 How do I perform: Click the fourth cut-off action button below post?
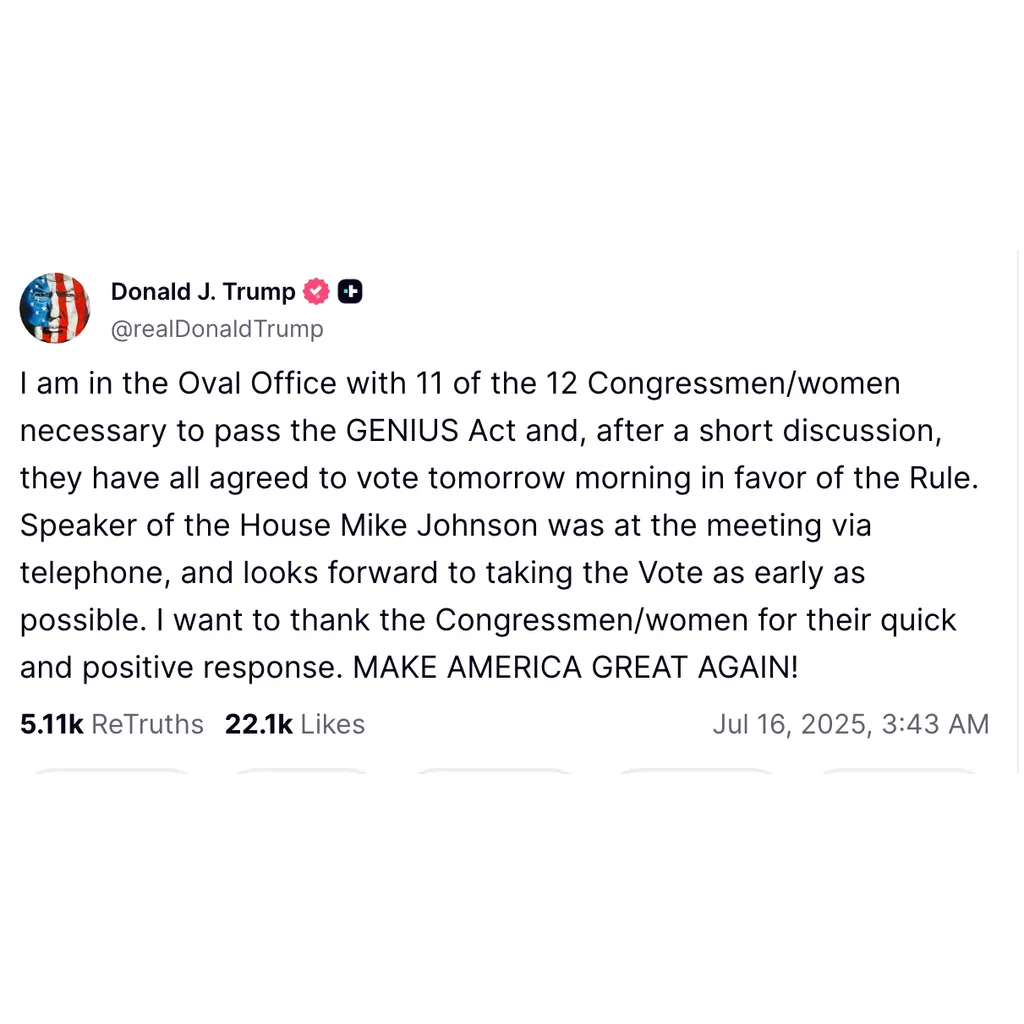click(696, 771)
